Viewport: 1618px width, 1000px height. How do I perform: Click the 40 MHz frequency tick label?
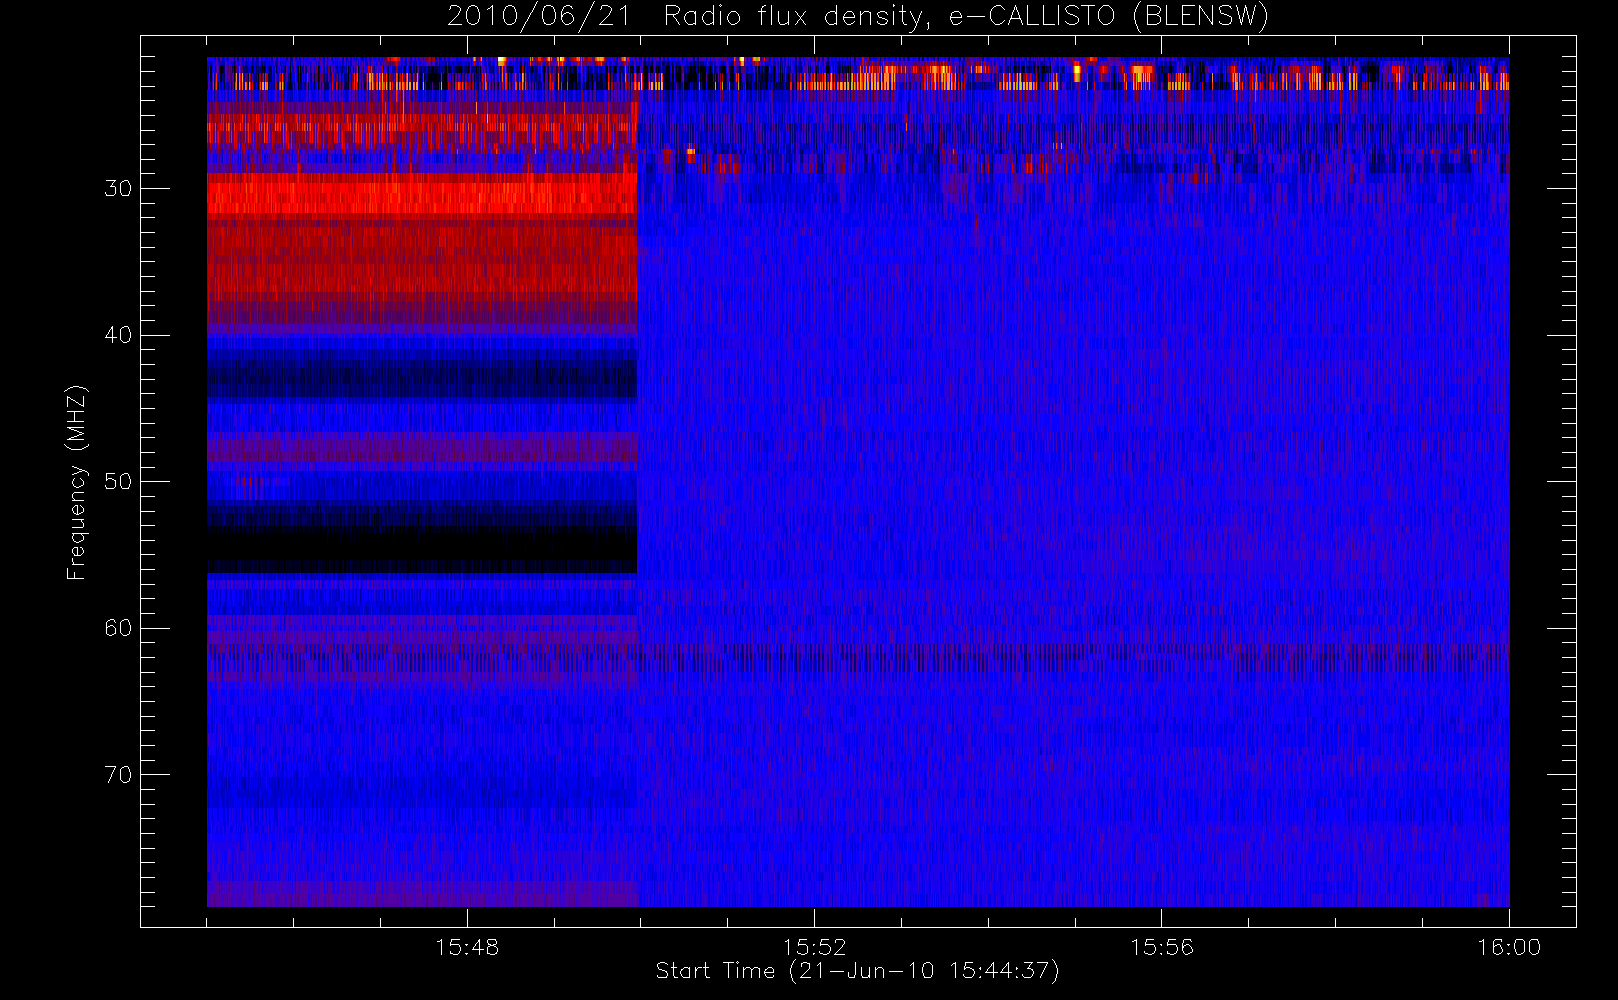click(x=118, y=335)
